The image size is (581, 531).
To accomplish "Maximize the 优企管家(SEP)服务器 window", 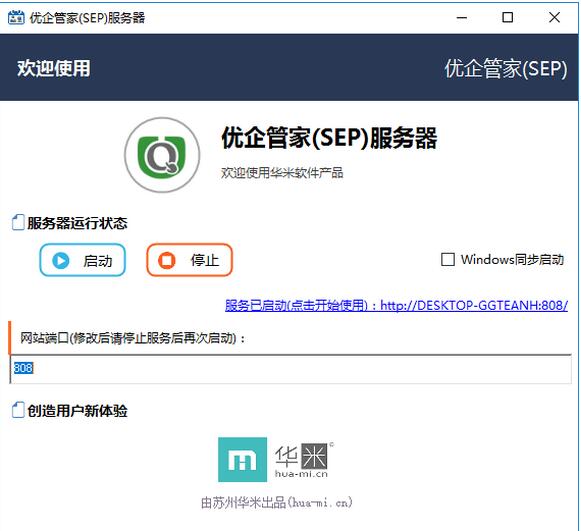I will 508,17.
